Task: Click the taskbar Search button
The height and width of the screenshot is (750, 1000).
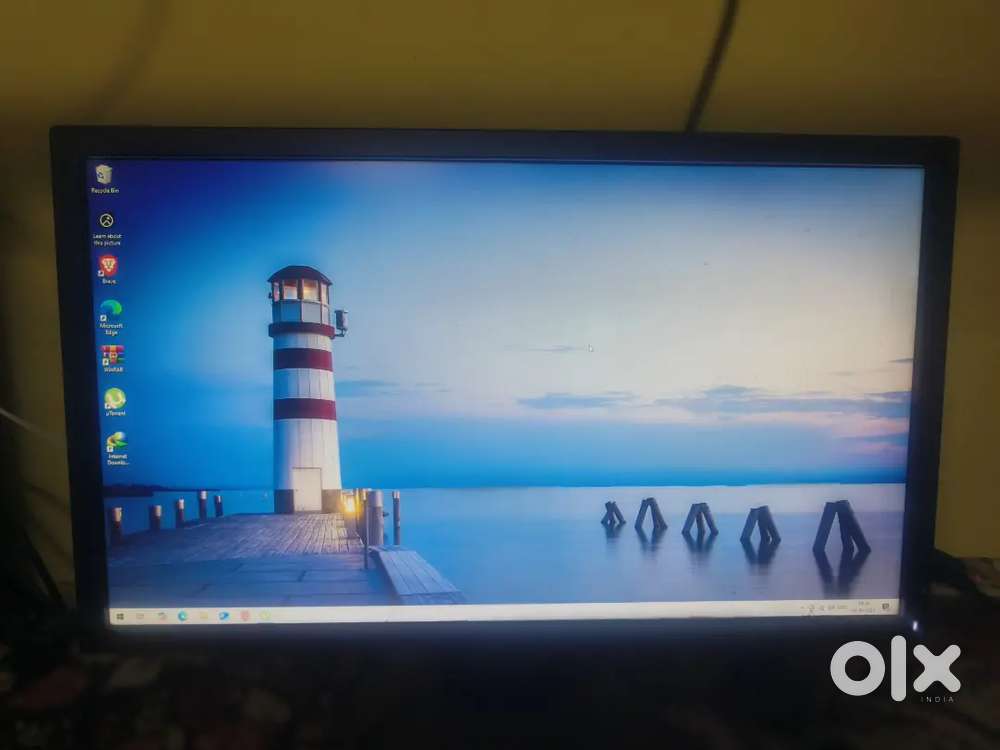Action: click(x=140, y=616)
